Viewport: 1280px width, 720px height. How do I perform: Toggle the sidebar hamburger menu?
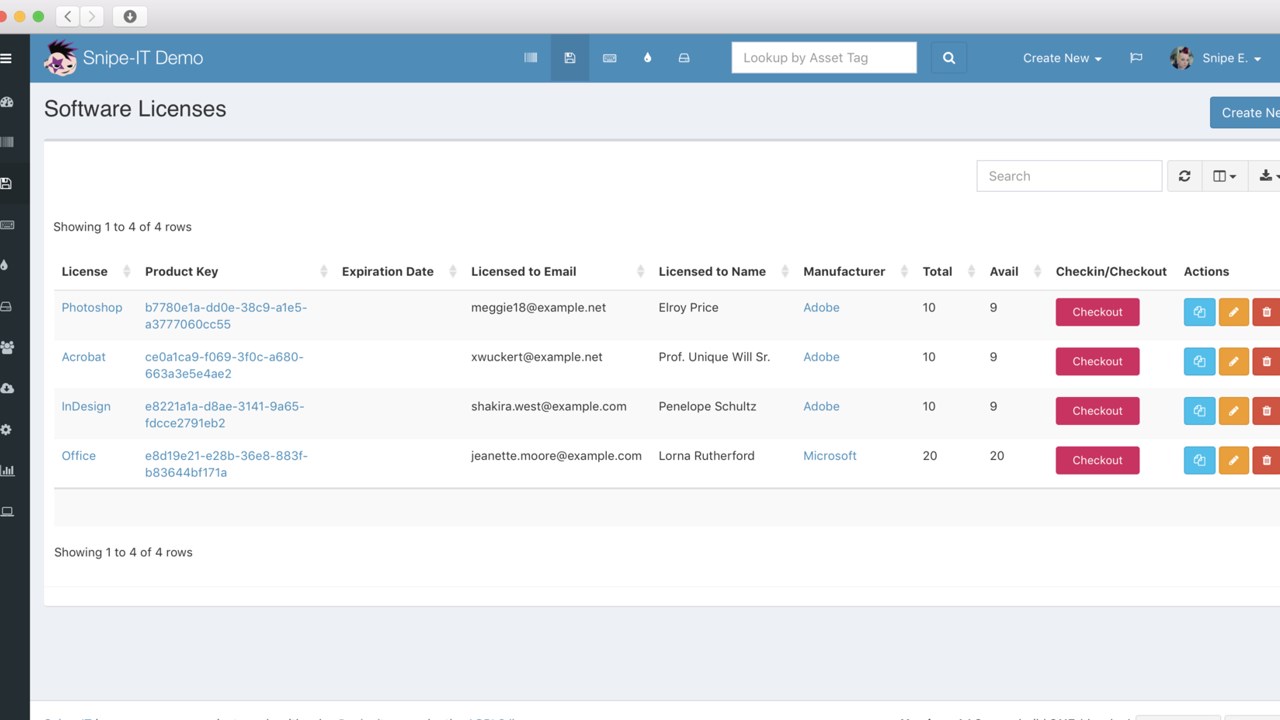[6, 58]
